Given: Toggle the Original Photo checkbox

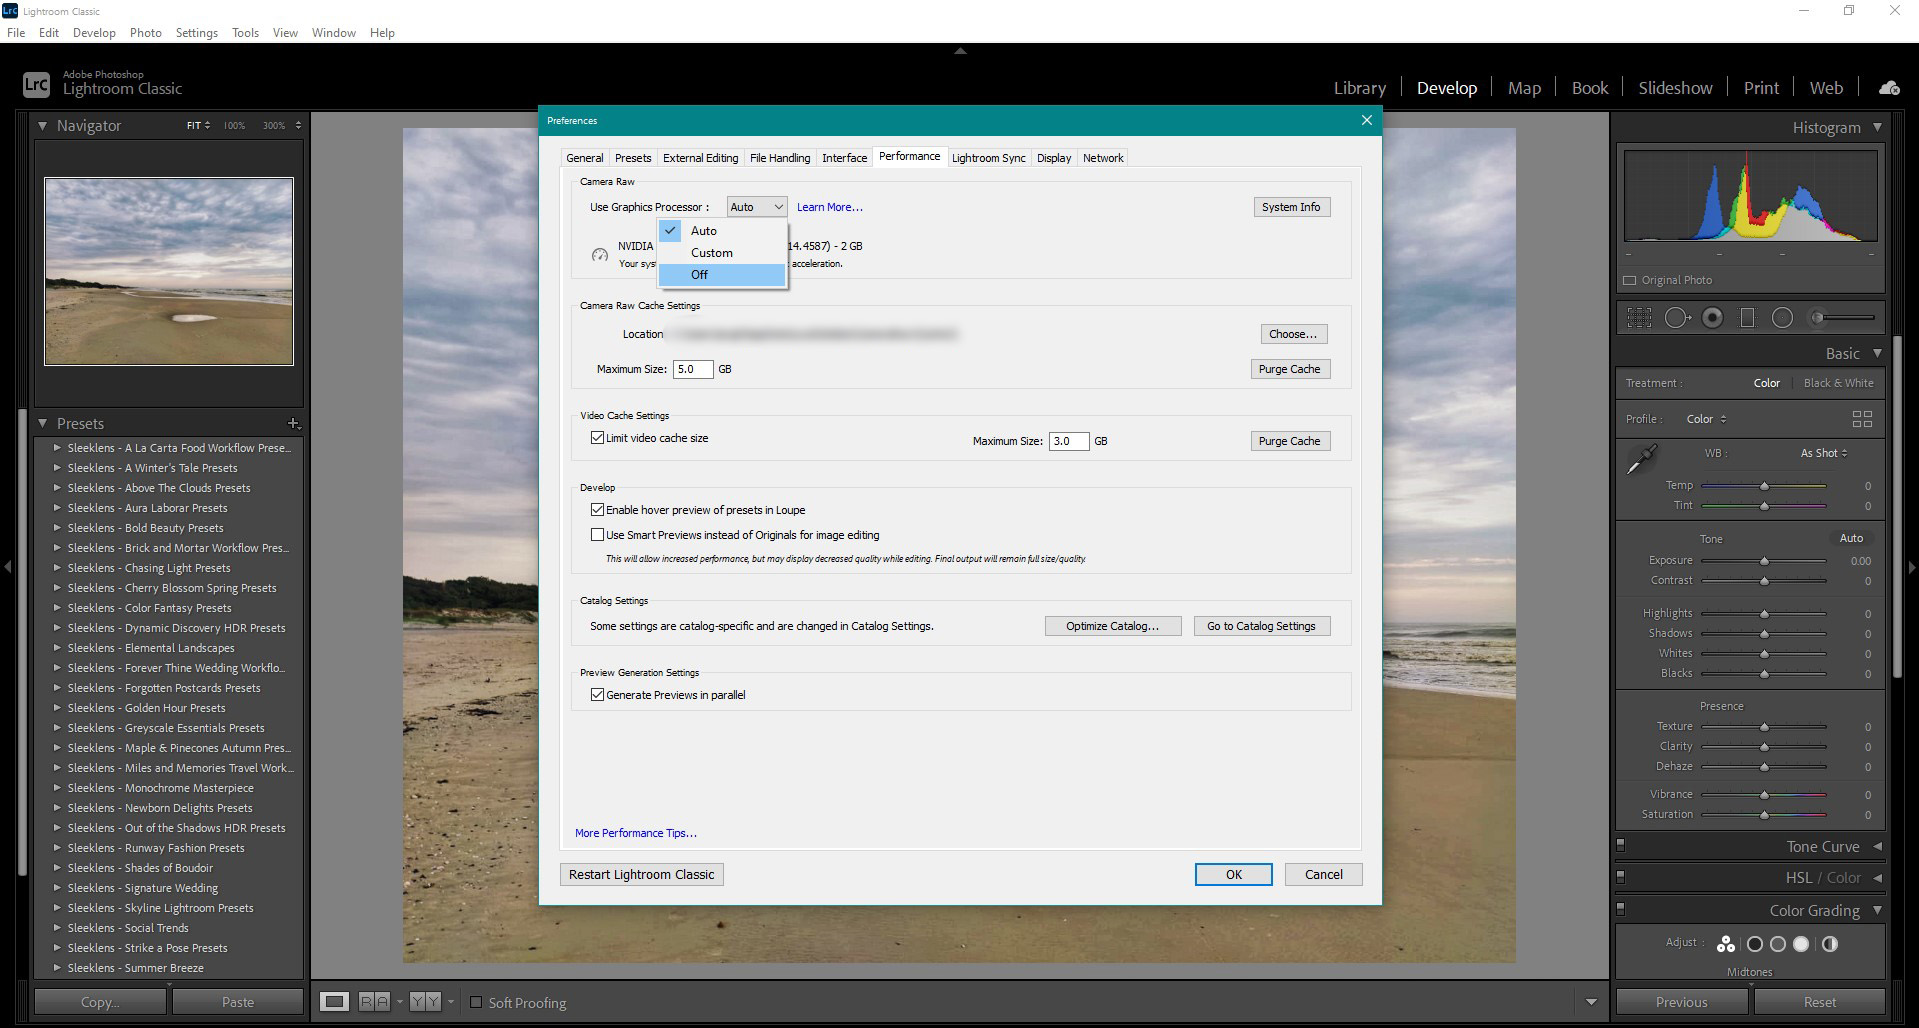Looking at the screenshot, I should pyautogui.click(x=1630, y=281).
